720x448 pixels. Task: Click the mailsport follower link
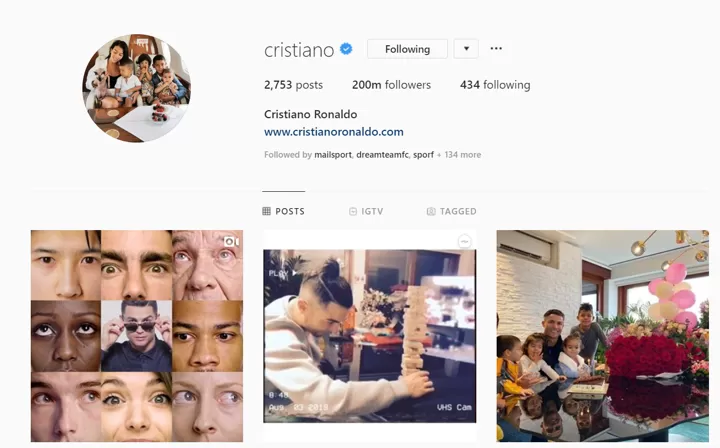tap(333, 155)
